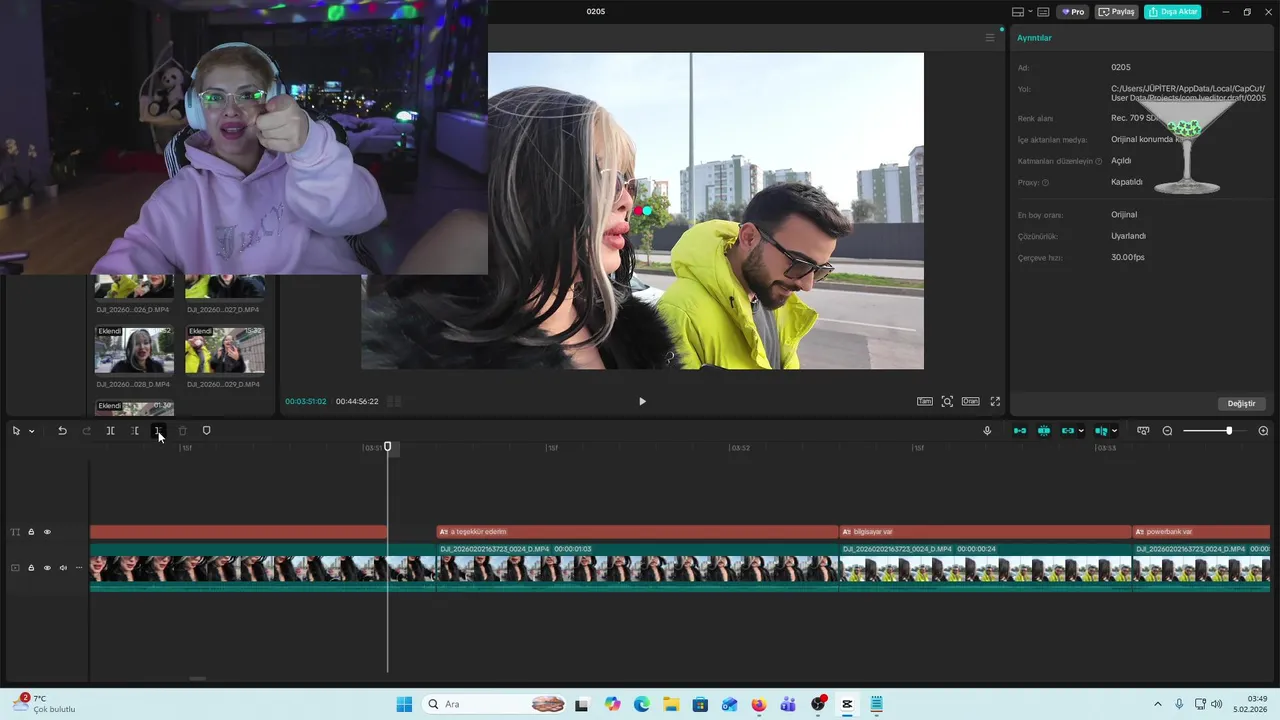Click the Dışa Aktar export button
Viewport: 1280px width, 720px height.
(1172, 12)
